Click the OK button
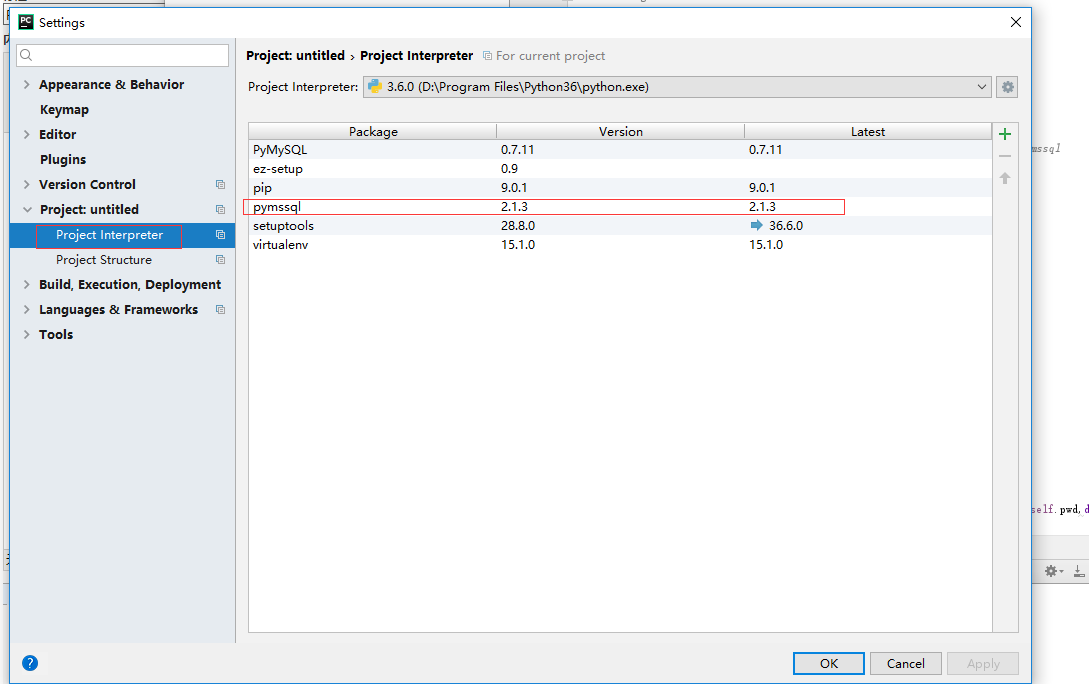Viewport: 1089px width, 684px height. [x=829, y=663]
